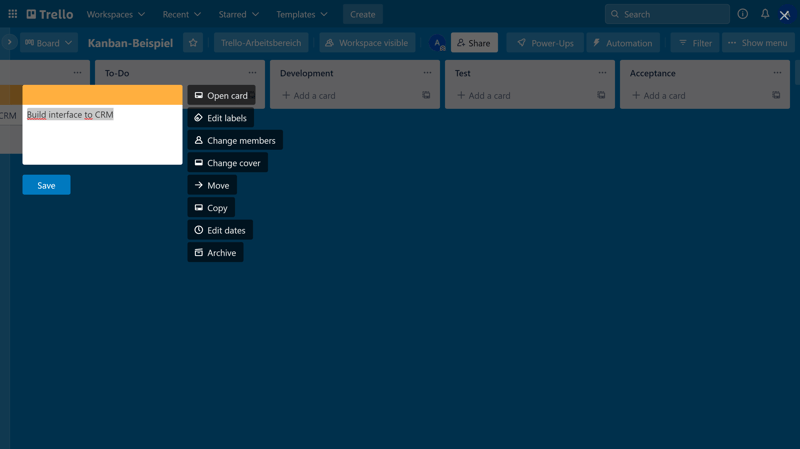Screen dimensions: 800x449
Task: Open the partially hidden first list's ellipsis
Action: 77,73
